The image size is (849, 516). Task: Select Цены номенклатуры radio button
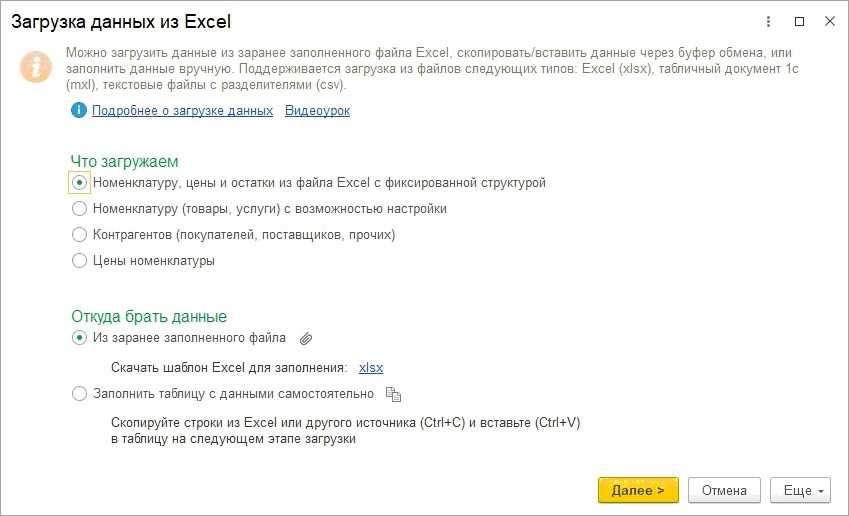tap(80, 261)
